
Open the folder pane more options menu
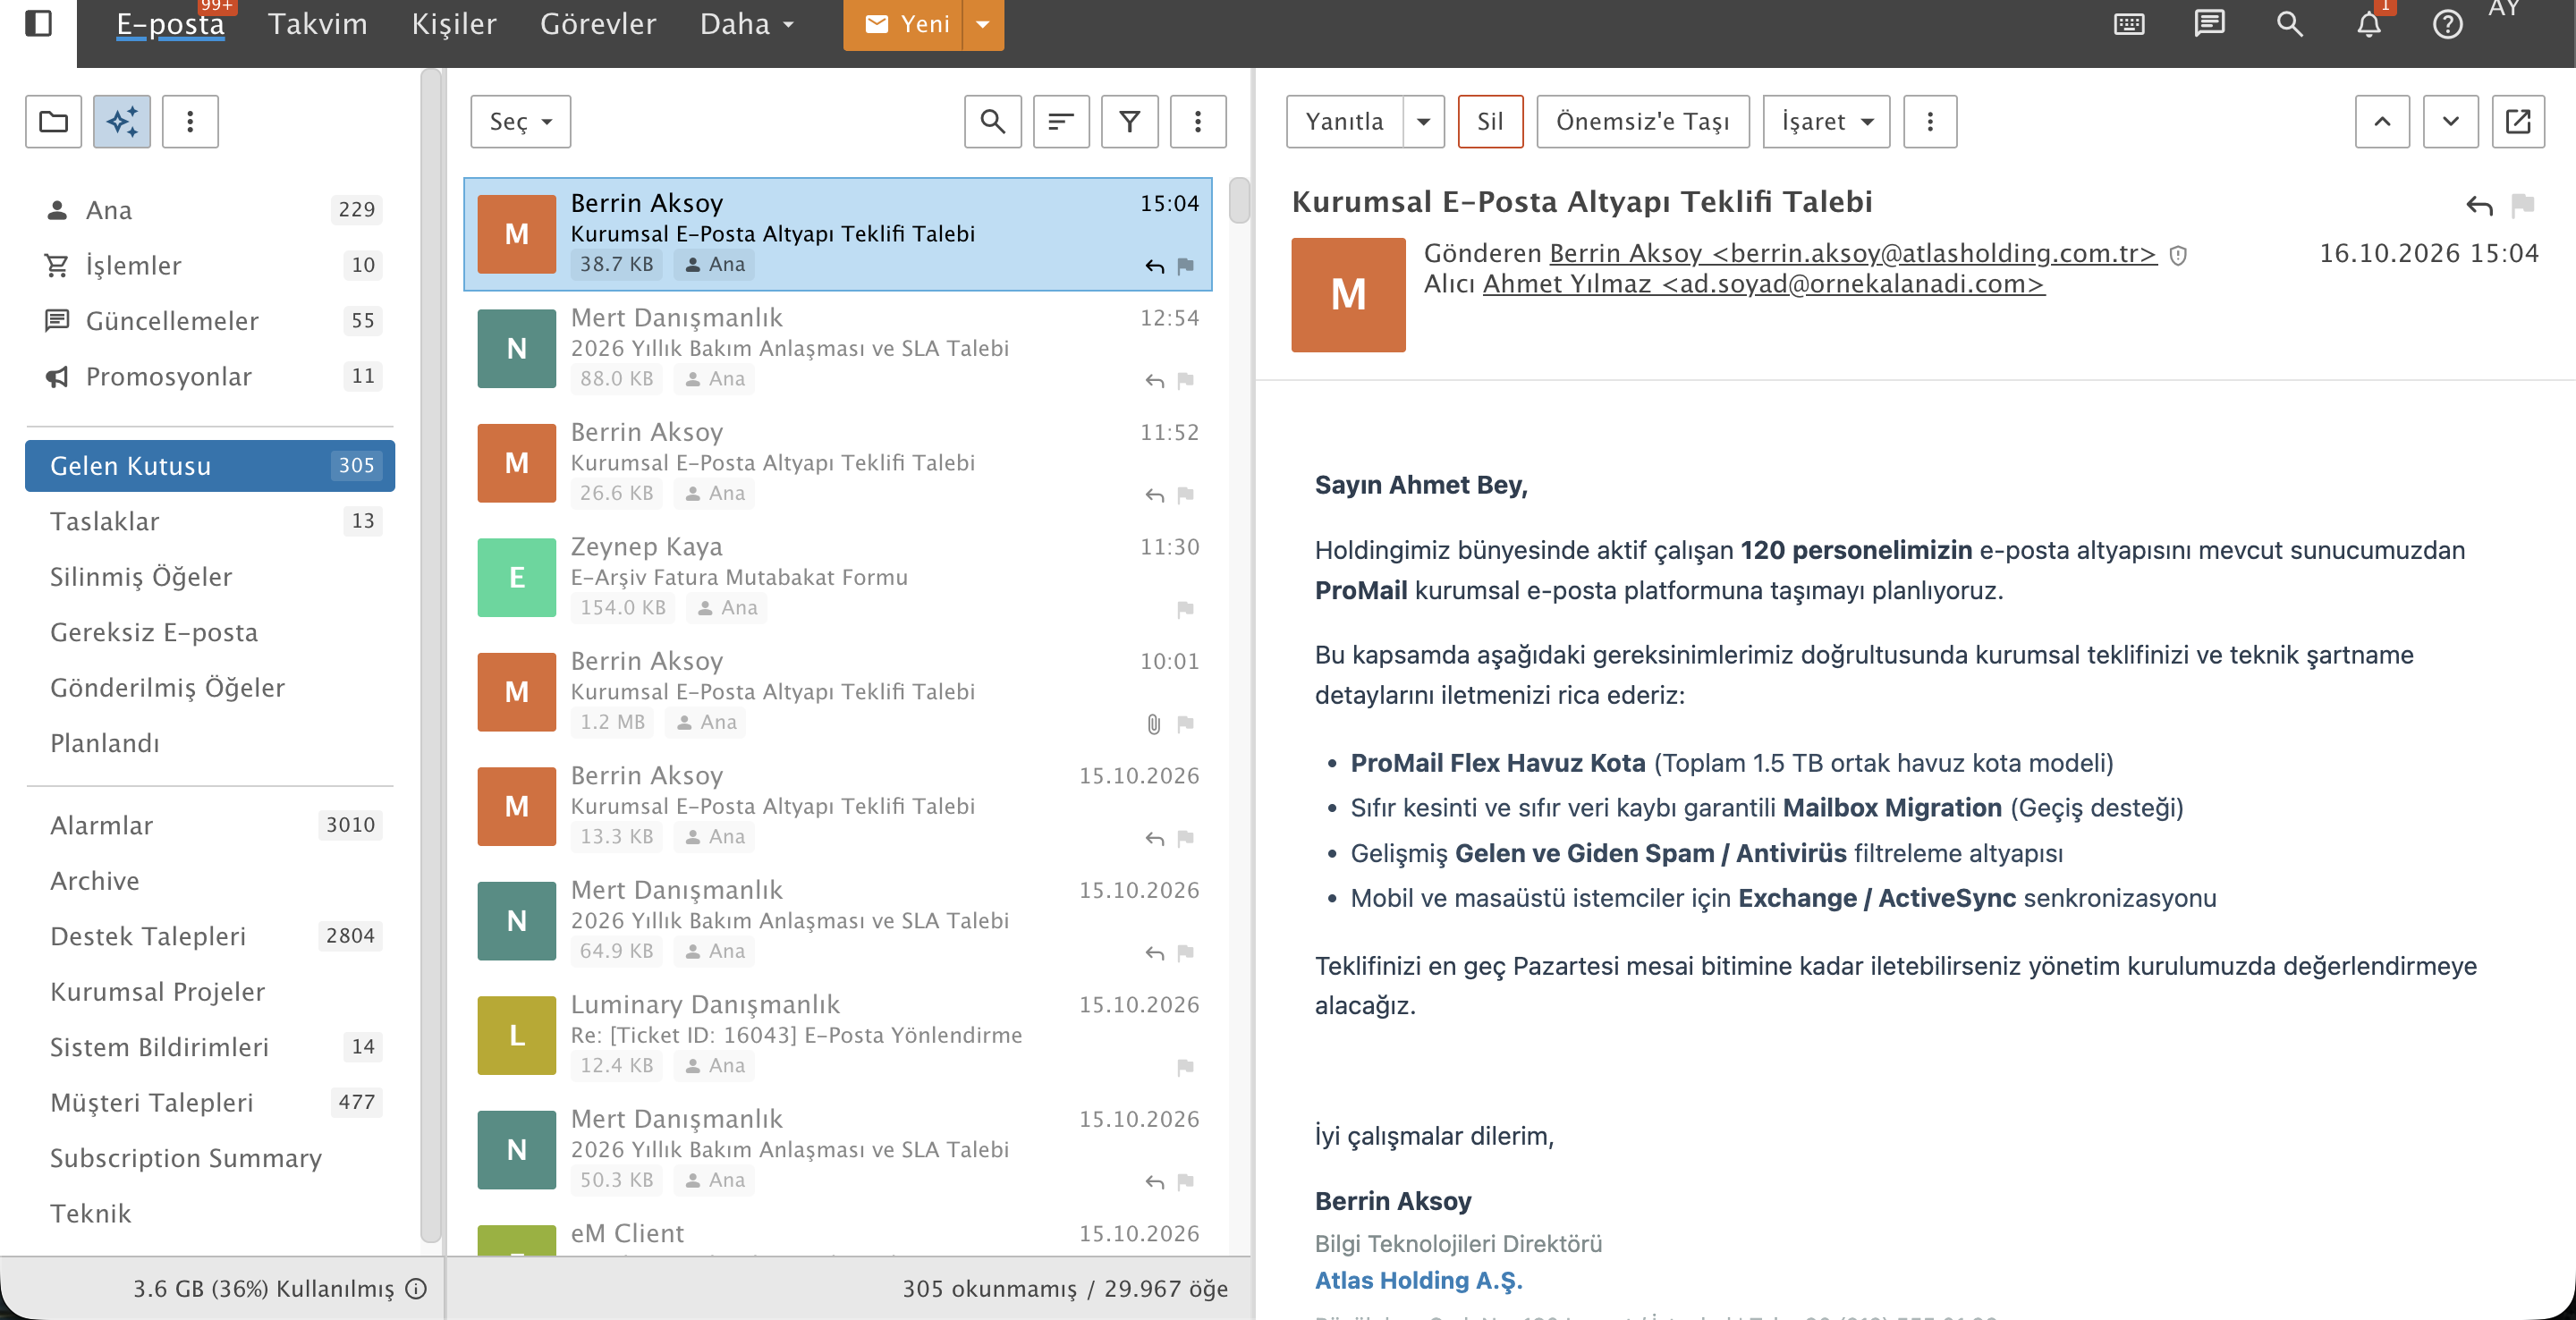pyautogui.click(x=190, y=122)
